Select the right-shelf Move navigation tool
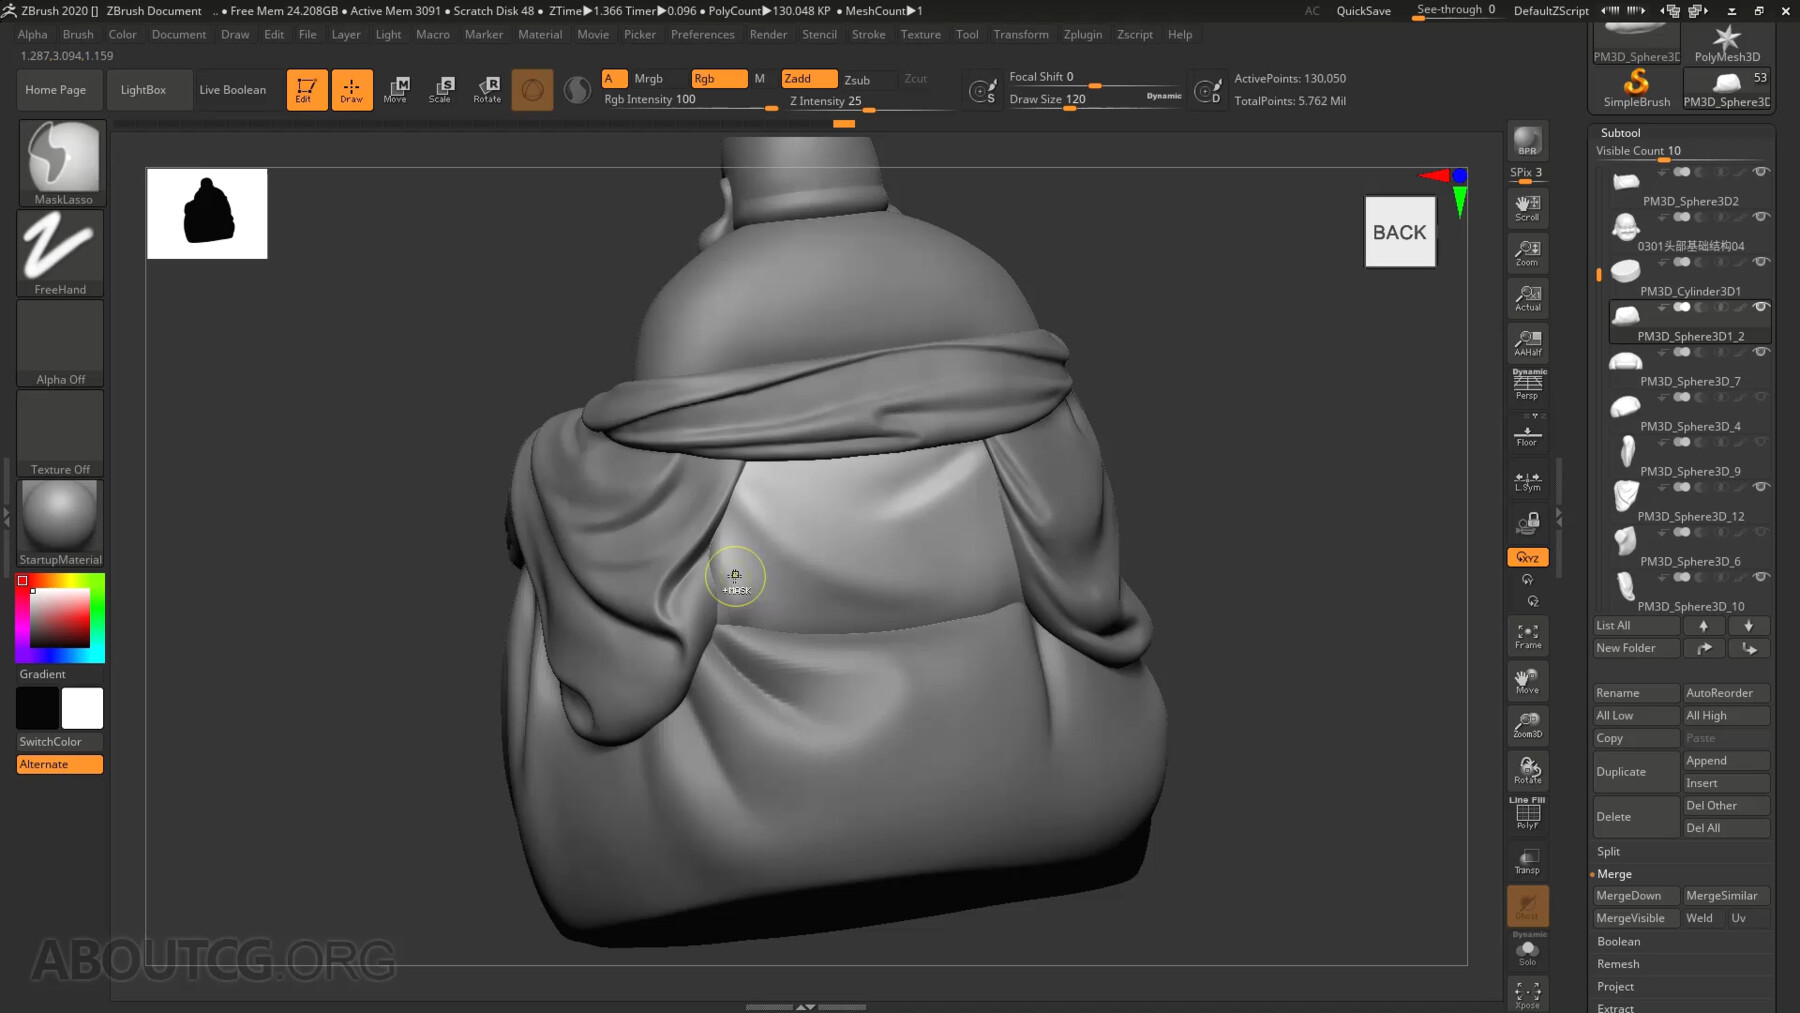This screenshot has width=1800, height=1013. (x=1527, y=681)
